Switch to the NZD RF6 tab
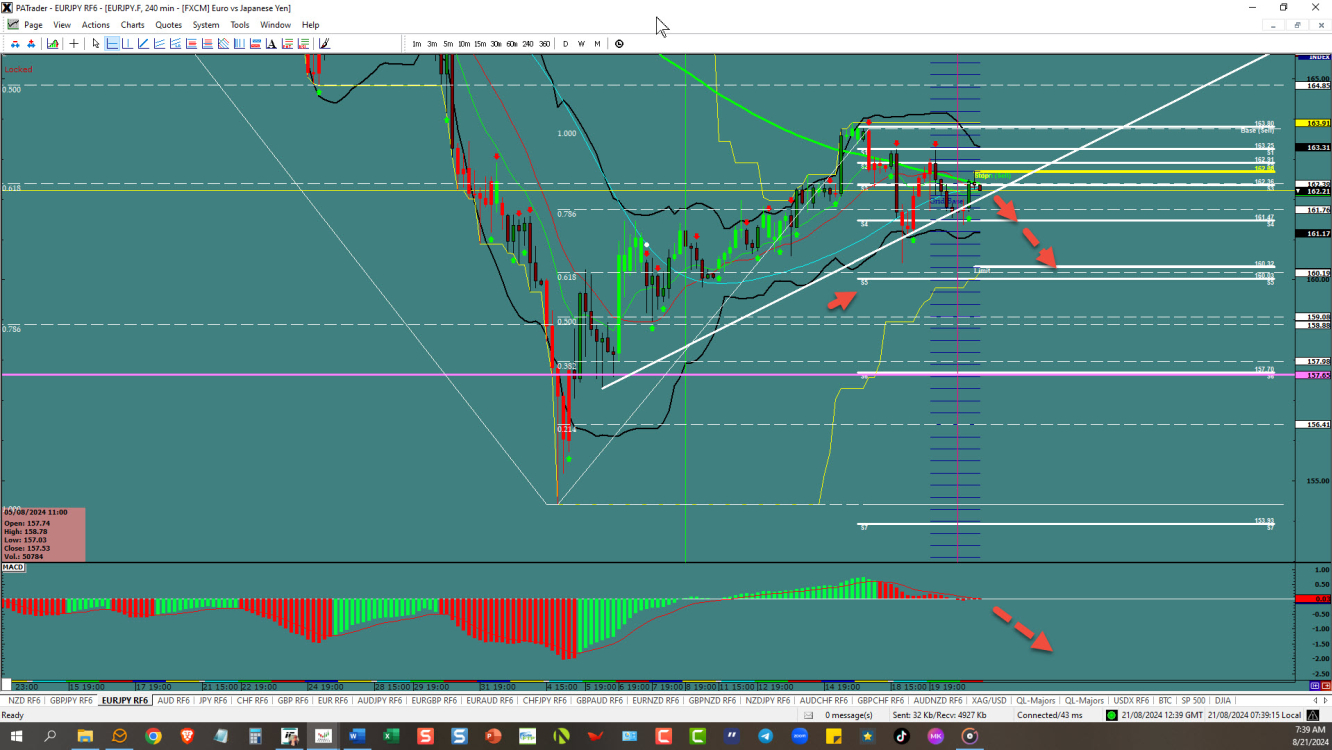Image resolution: width=1332 pixels, height=750 pixels. [23, 700]
